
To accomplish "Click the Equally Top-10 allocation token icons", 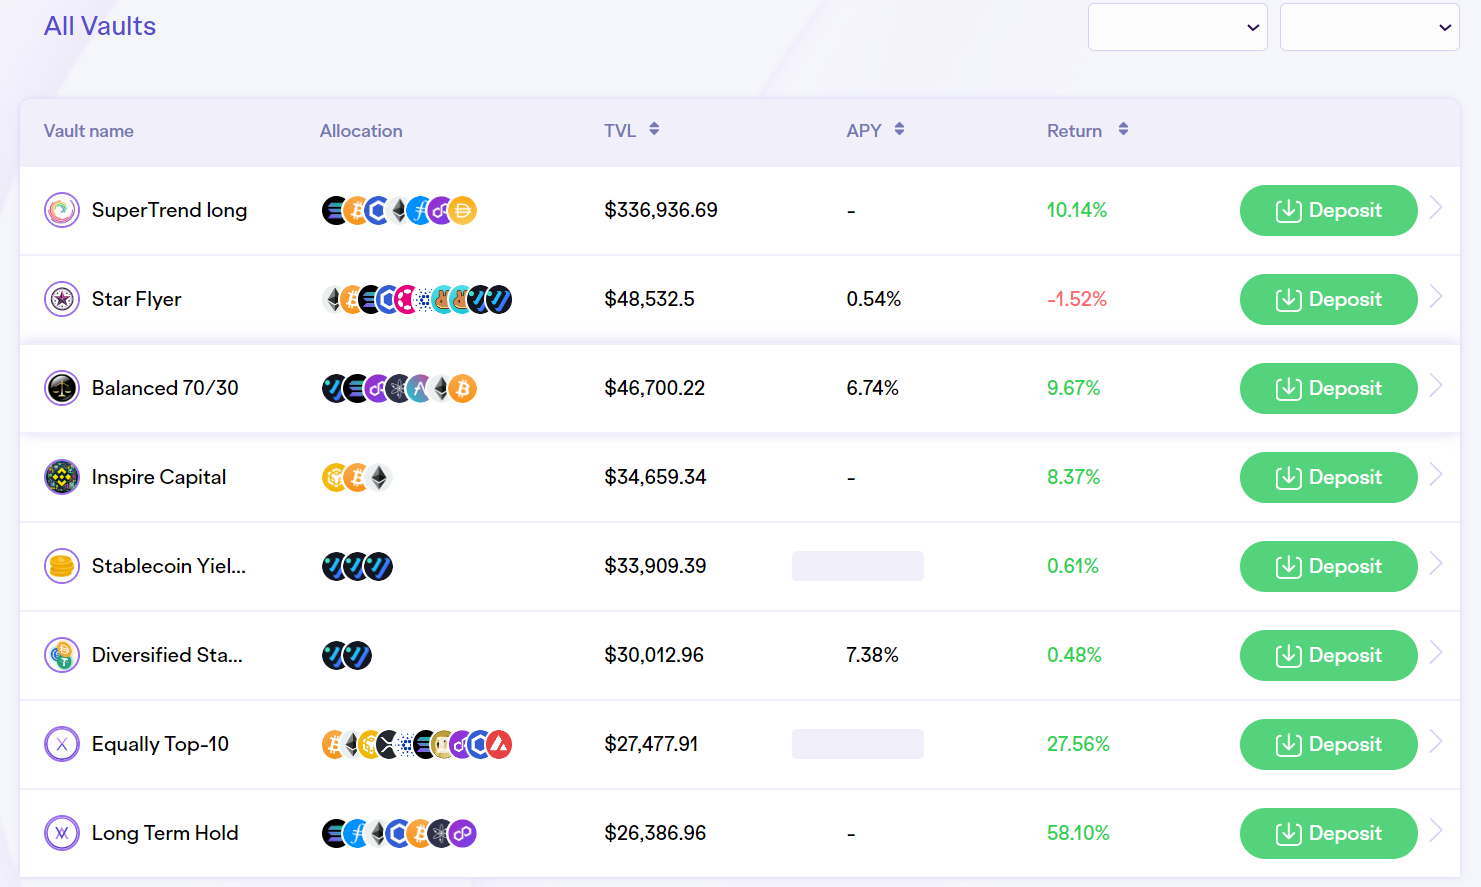I will [x=416, y=744].
